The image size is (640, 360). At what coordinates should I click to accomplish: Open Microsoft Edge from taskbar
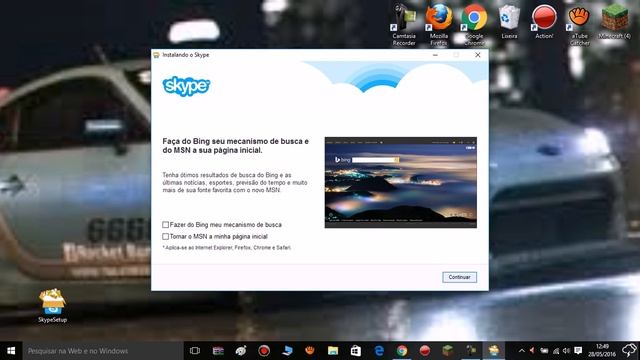click(x=379, y=351)
